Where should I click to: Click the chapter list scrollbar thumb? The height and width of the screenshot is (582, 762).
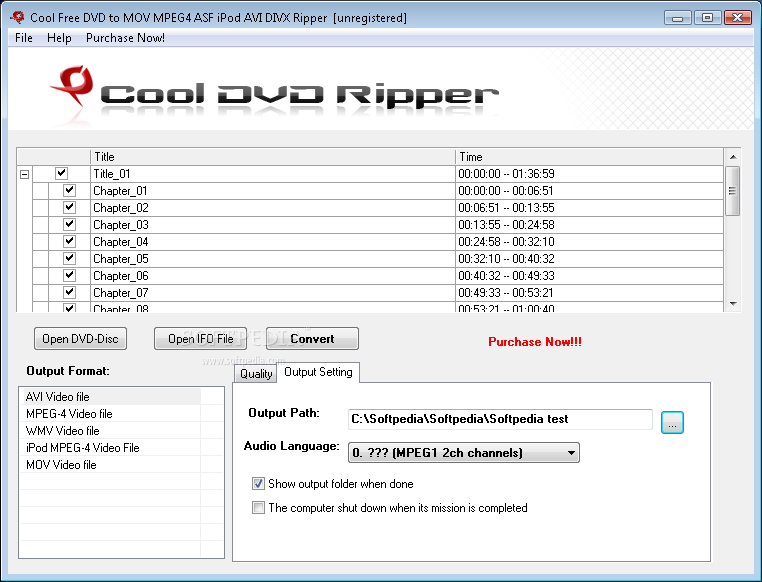pos(732,191)
